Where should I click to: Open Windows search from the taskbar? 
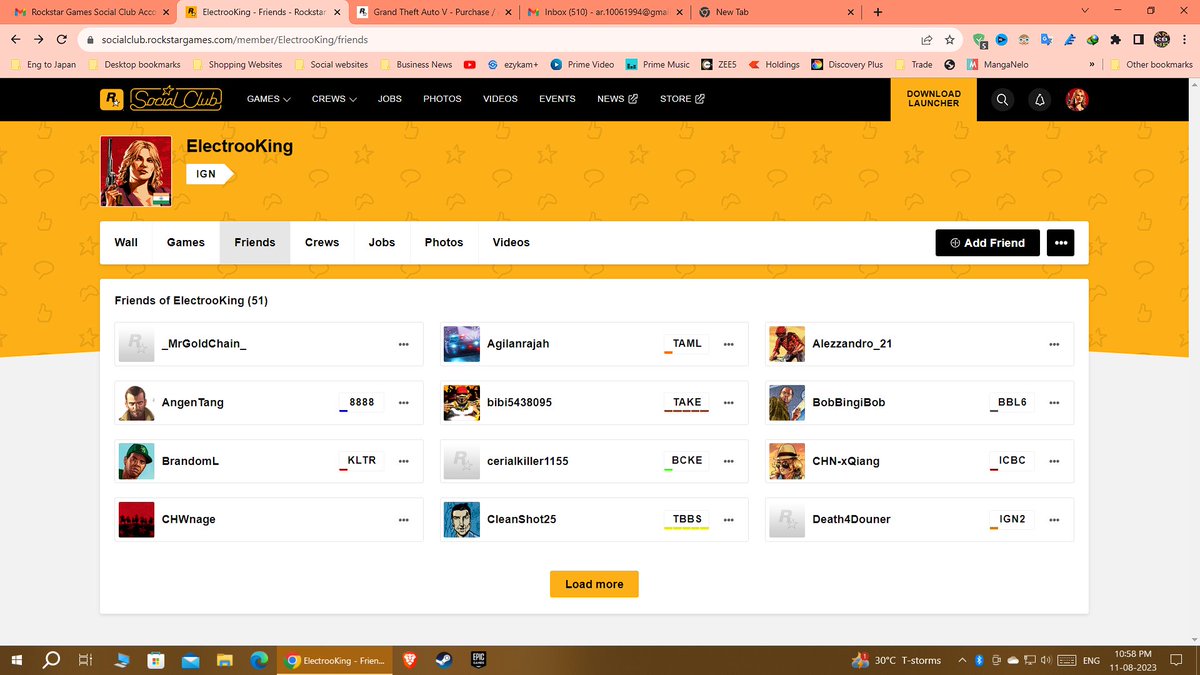pyautogui.click(x=50, y=660)
